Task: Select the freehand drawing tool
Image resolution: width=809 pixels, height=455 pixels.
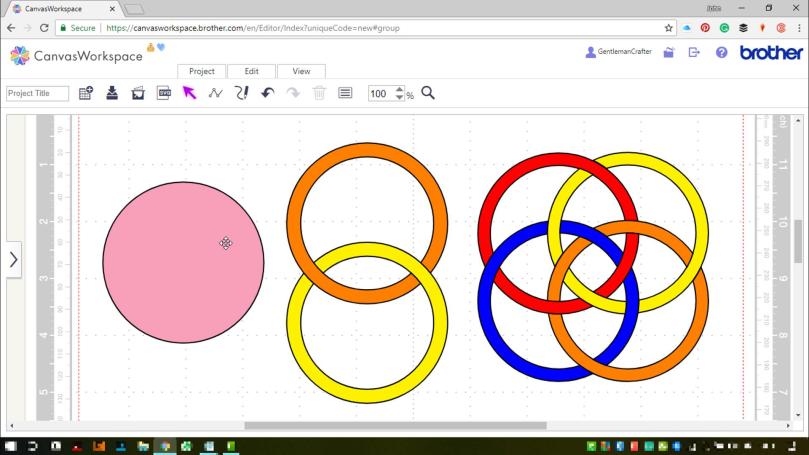Action: (241, 93)
